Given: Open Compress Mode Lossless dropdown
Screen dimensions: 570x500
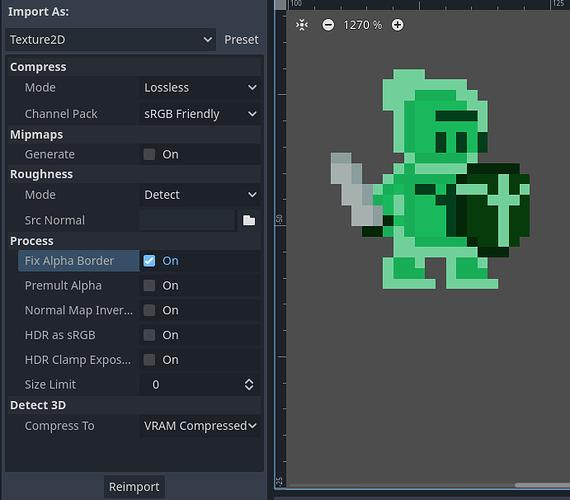Looking at the screenshot, I should pos(200,88).
